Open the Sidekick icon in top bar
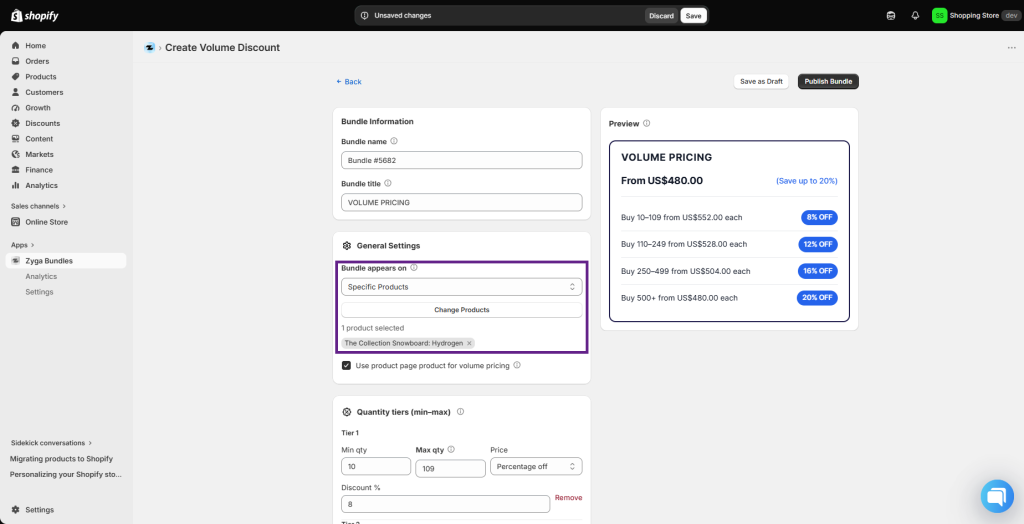The height and width of the screenshot is (524, 1024). tap(891, 16)
